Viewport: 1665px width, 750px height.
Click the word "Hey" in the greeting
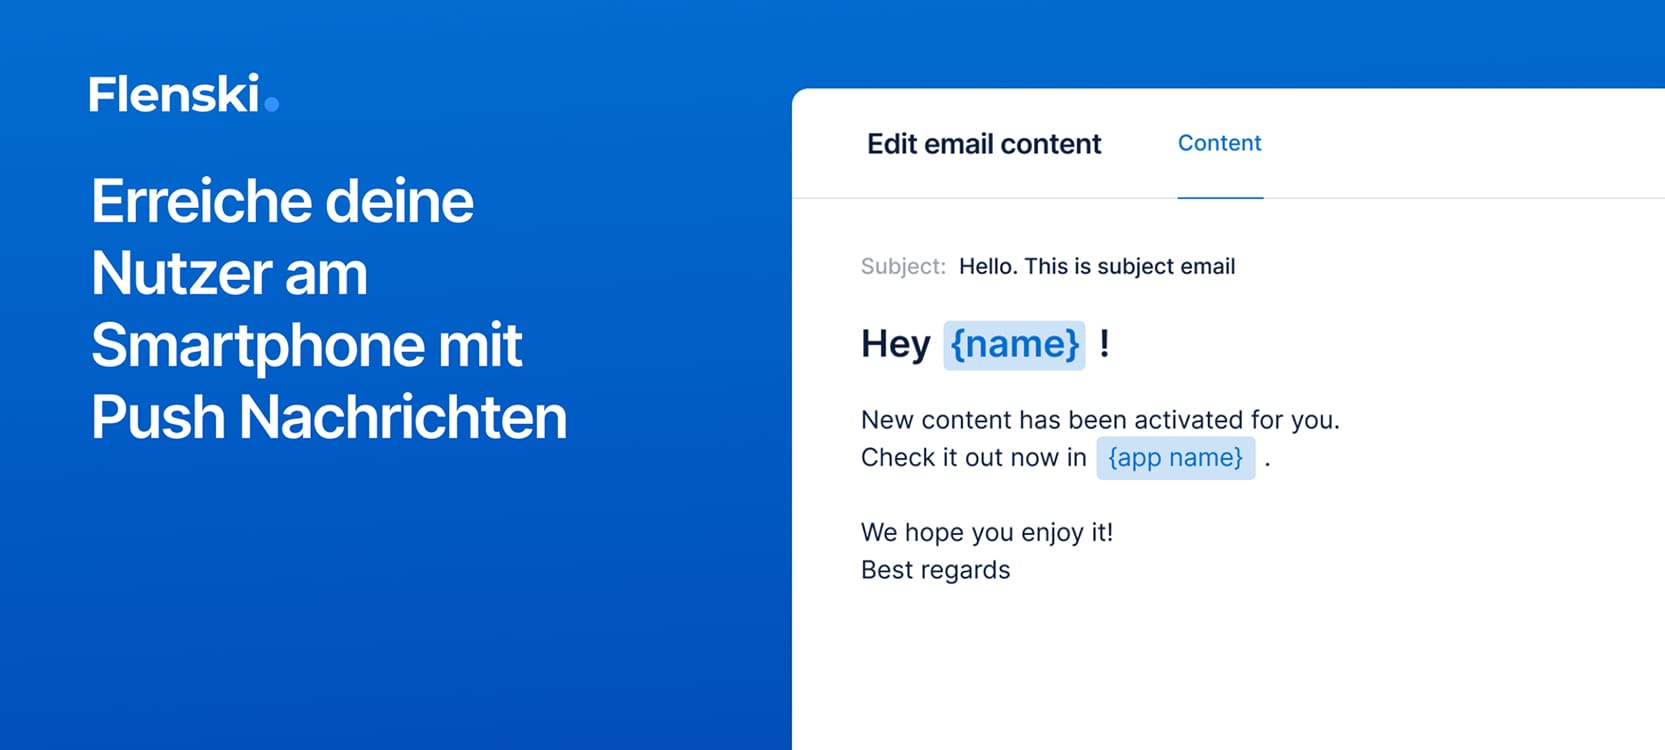pyautogui.click(x=895, y=345)
